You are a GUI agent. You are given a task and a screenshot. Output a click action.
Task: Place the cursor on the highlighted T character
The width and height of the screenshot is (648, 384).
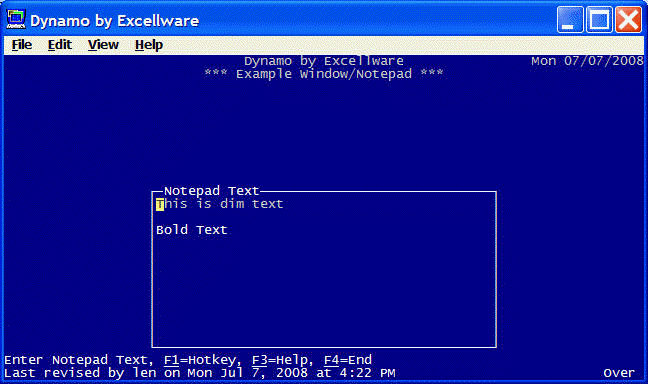(160, 204)
